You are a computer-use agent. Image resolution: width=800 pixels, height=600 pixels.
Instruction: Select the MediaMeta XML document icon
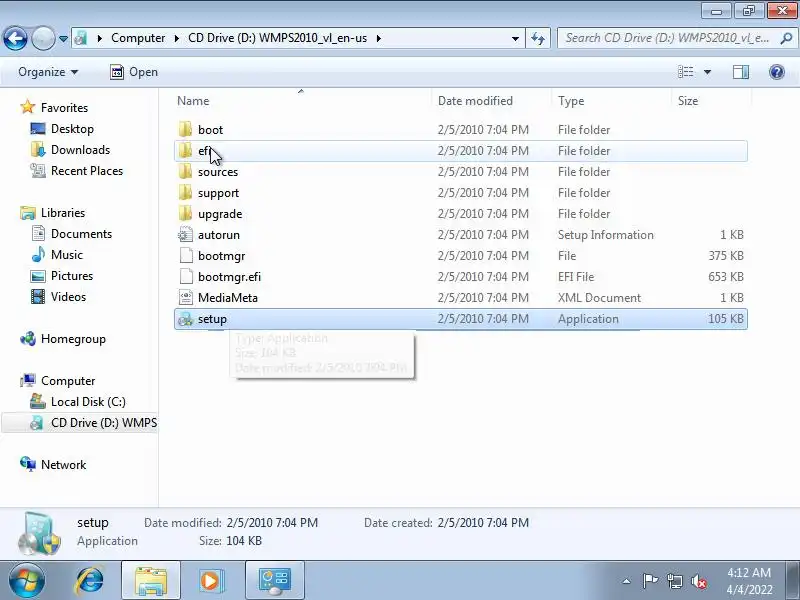[x=185, y=297]
